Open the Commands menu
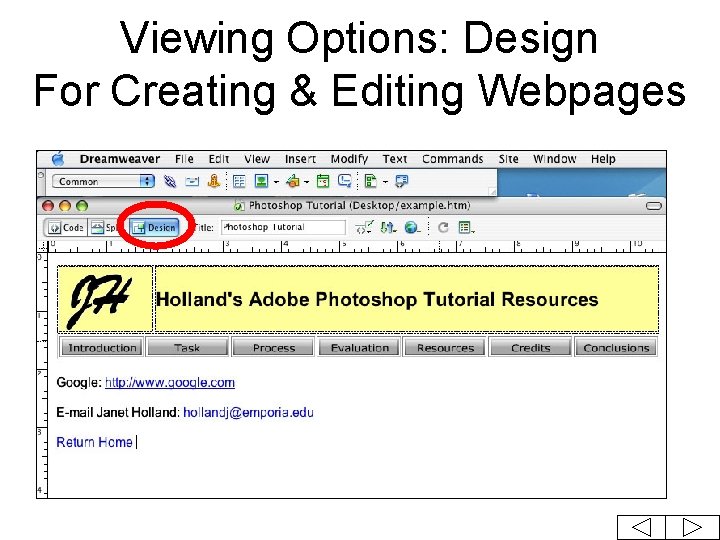Image resolution: width=720 pixels, height=540 pixels. coord(452,159)
